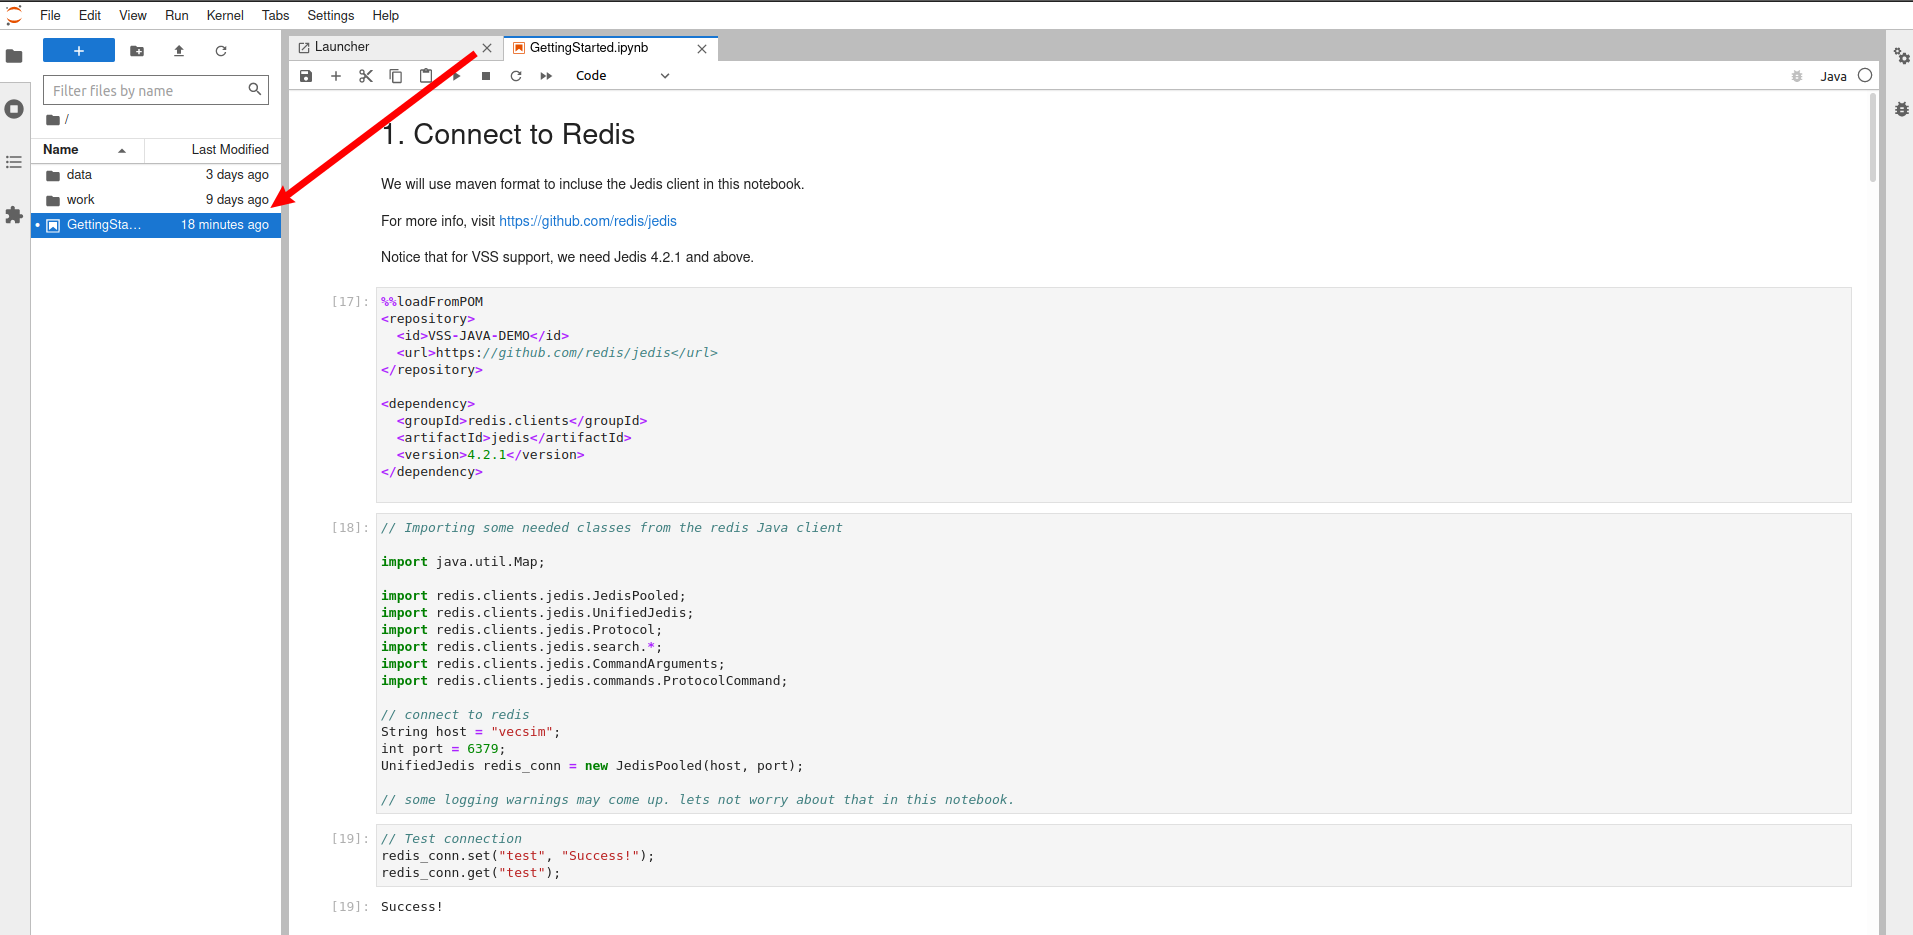Click the '18 minutes ago' timestamp
The width and height of the screenshot is (1913, 935).
[x=225, y=225]
